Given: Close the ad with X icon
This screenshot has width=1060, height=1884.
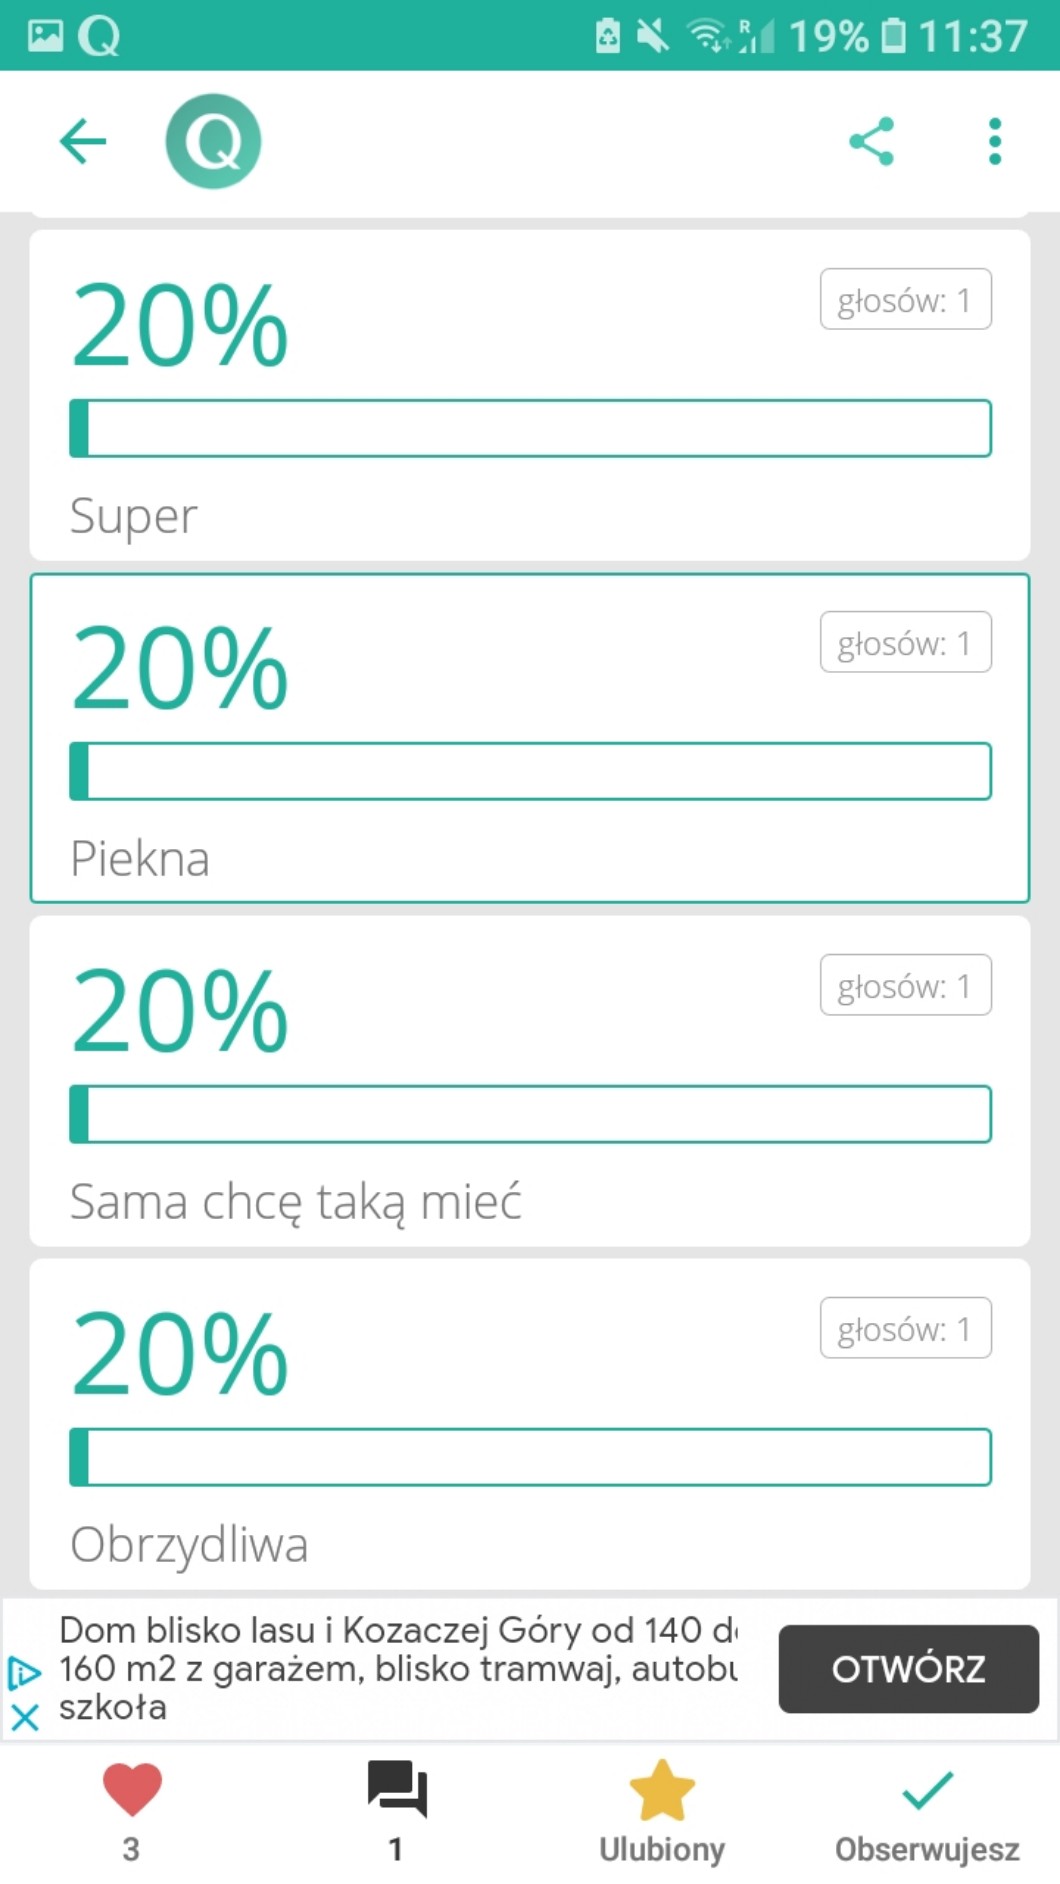Looking at the screenshot, I should (25, 1718).
